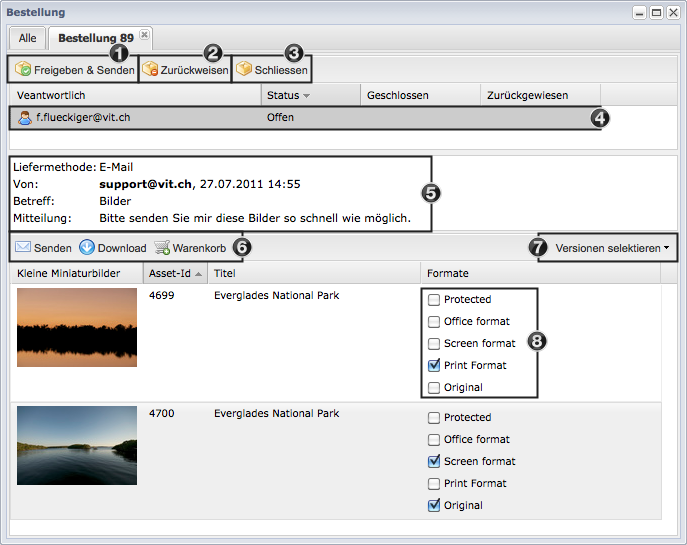The width and height of the screenshot is (687, 545).
Task: Click the user icon beside f.flueckiger@vit.ch
Action: coord(25,117)
